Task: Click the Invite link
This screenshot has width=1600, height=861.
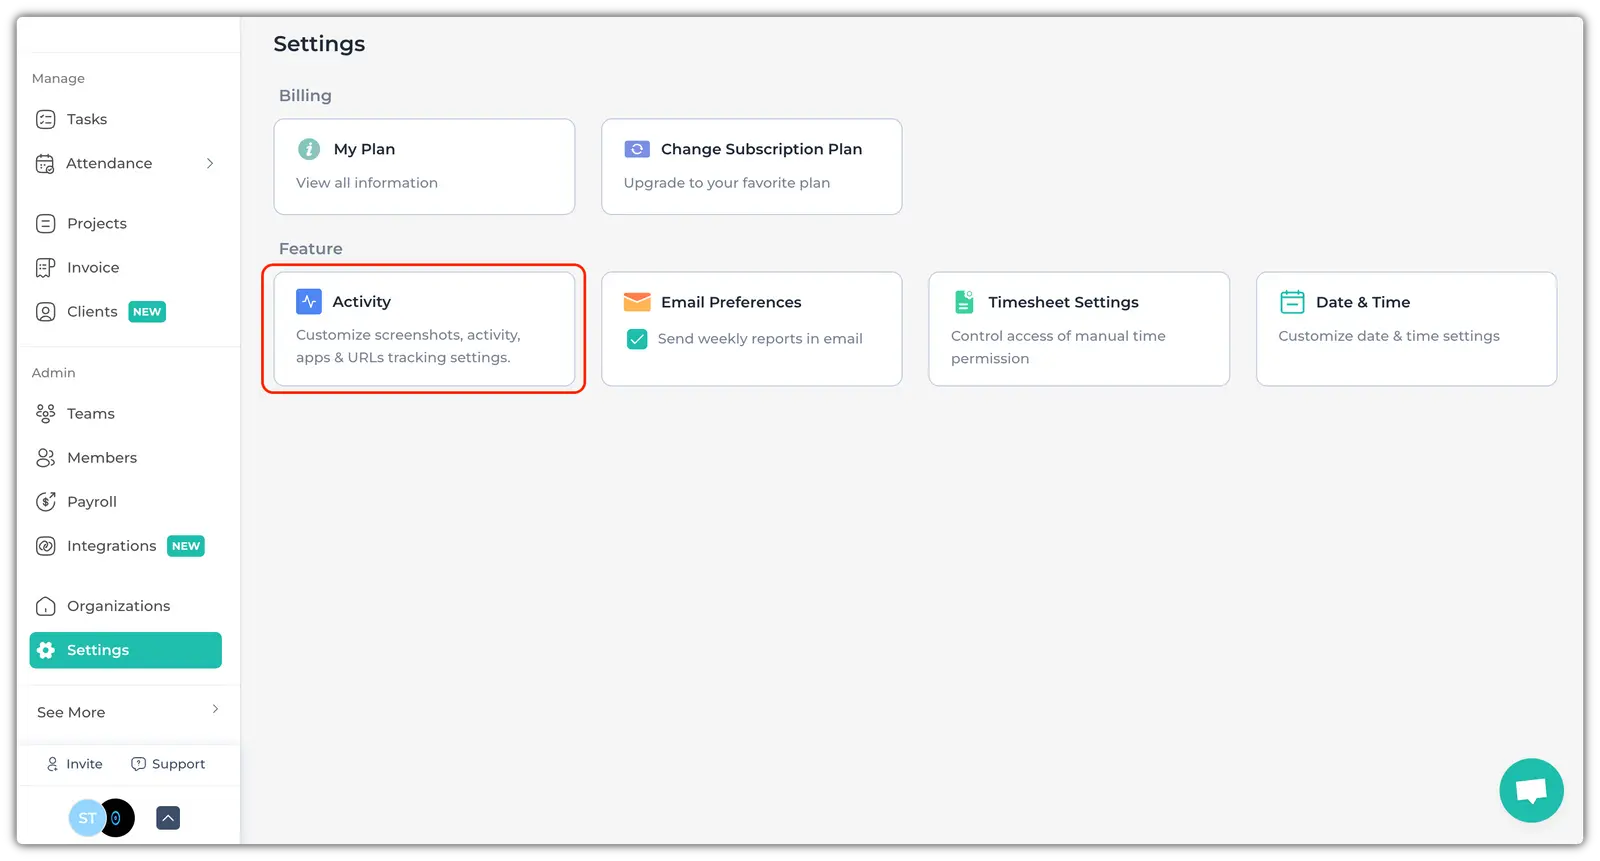Action: (75, 764)
